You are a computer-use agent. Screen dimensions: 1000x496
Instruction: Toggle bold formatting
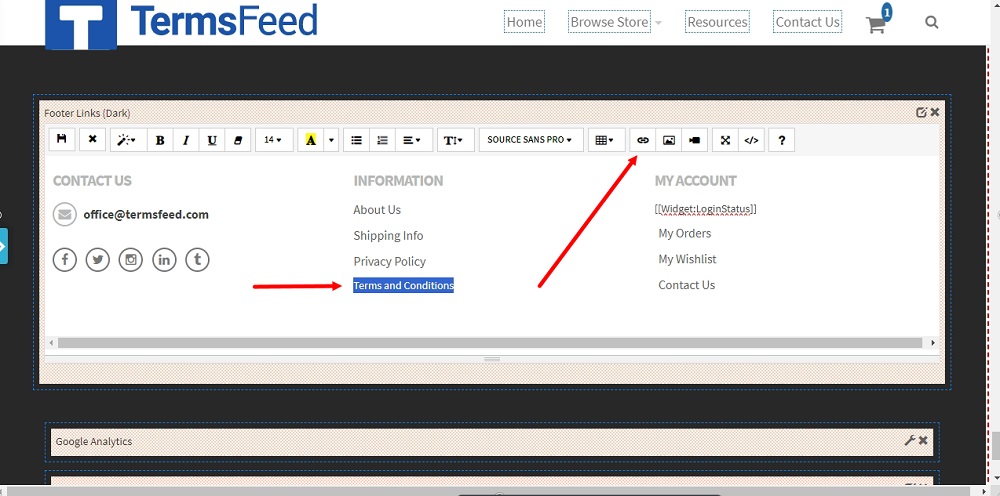(160, 140)
